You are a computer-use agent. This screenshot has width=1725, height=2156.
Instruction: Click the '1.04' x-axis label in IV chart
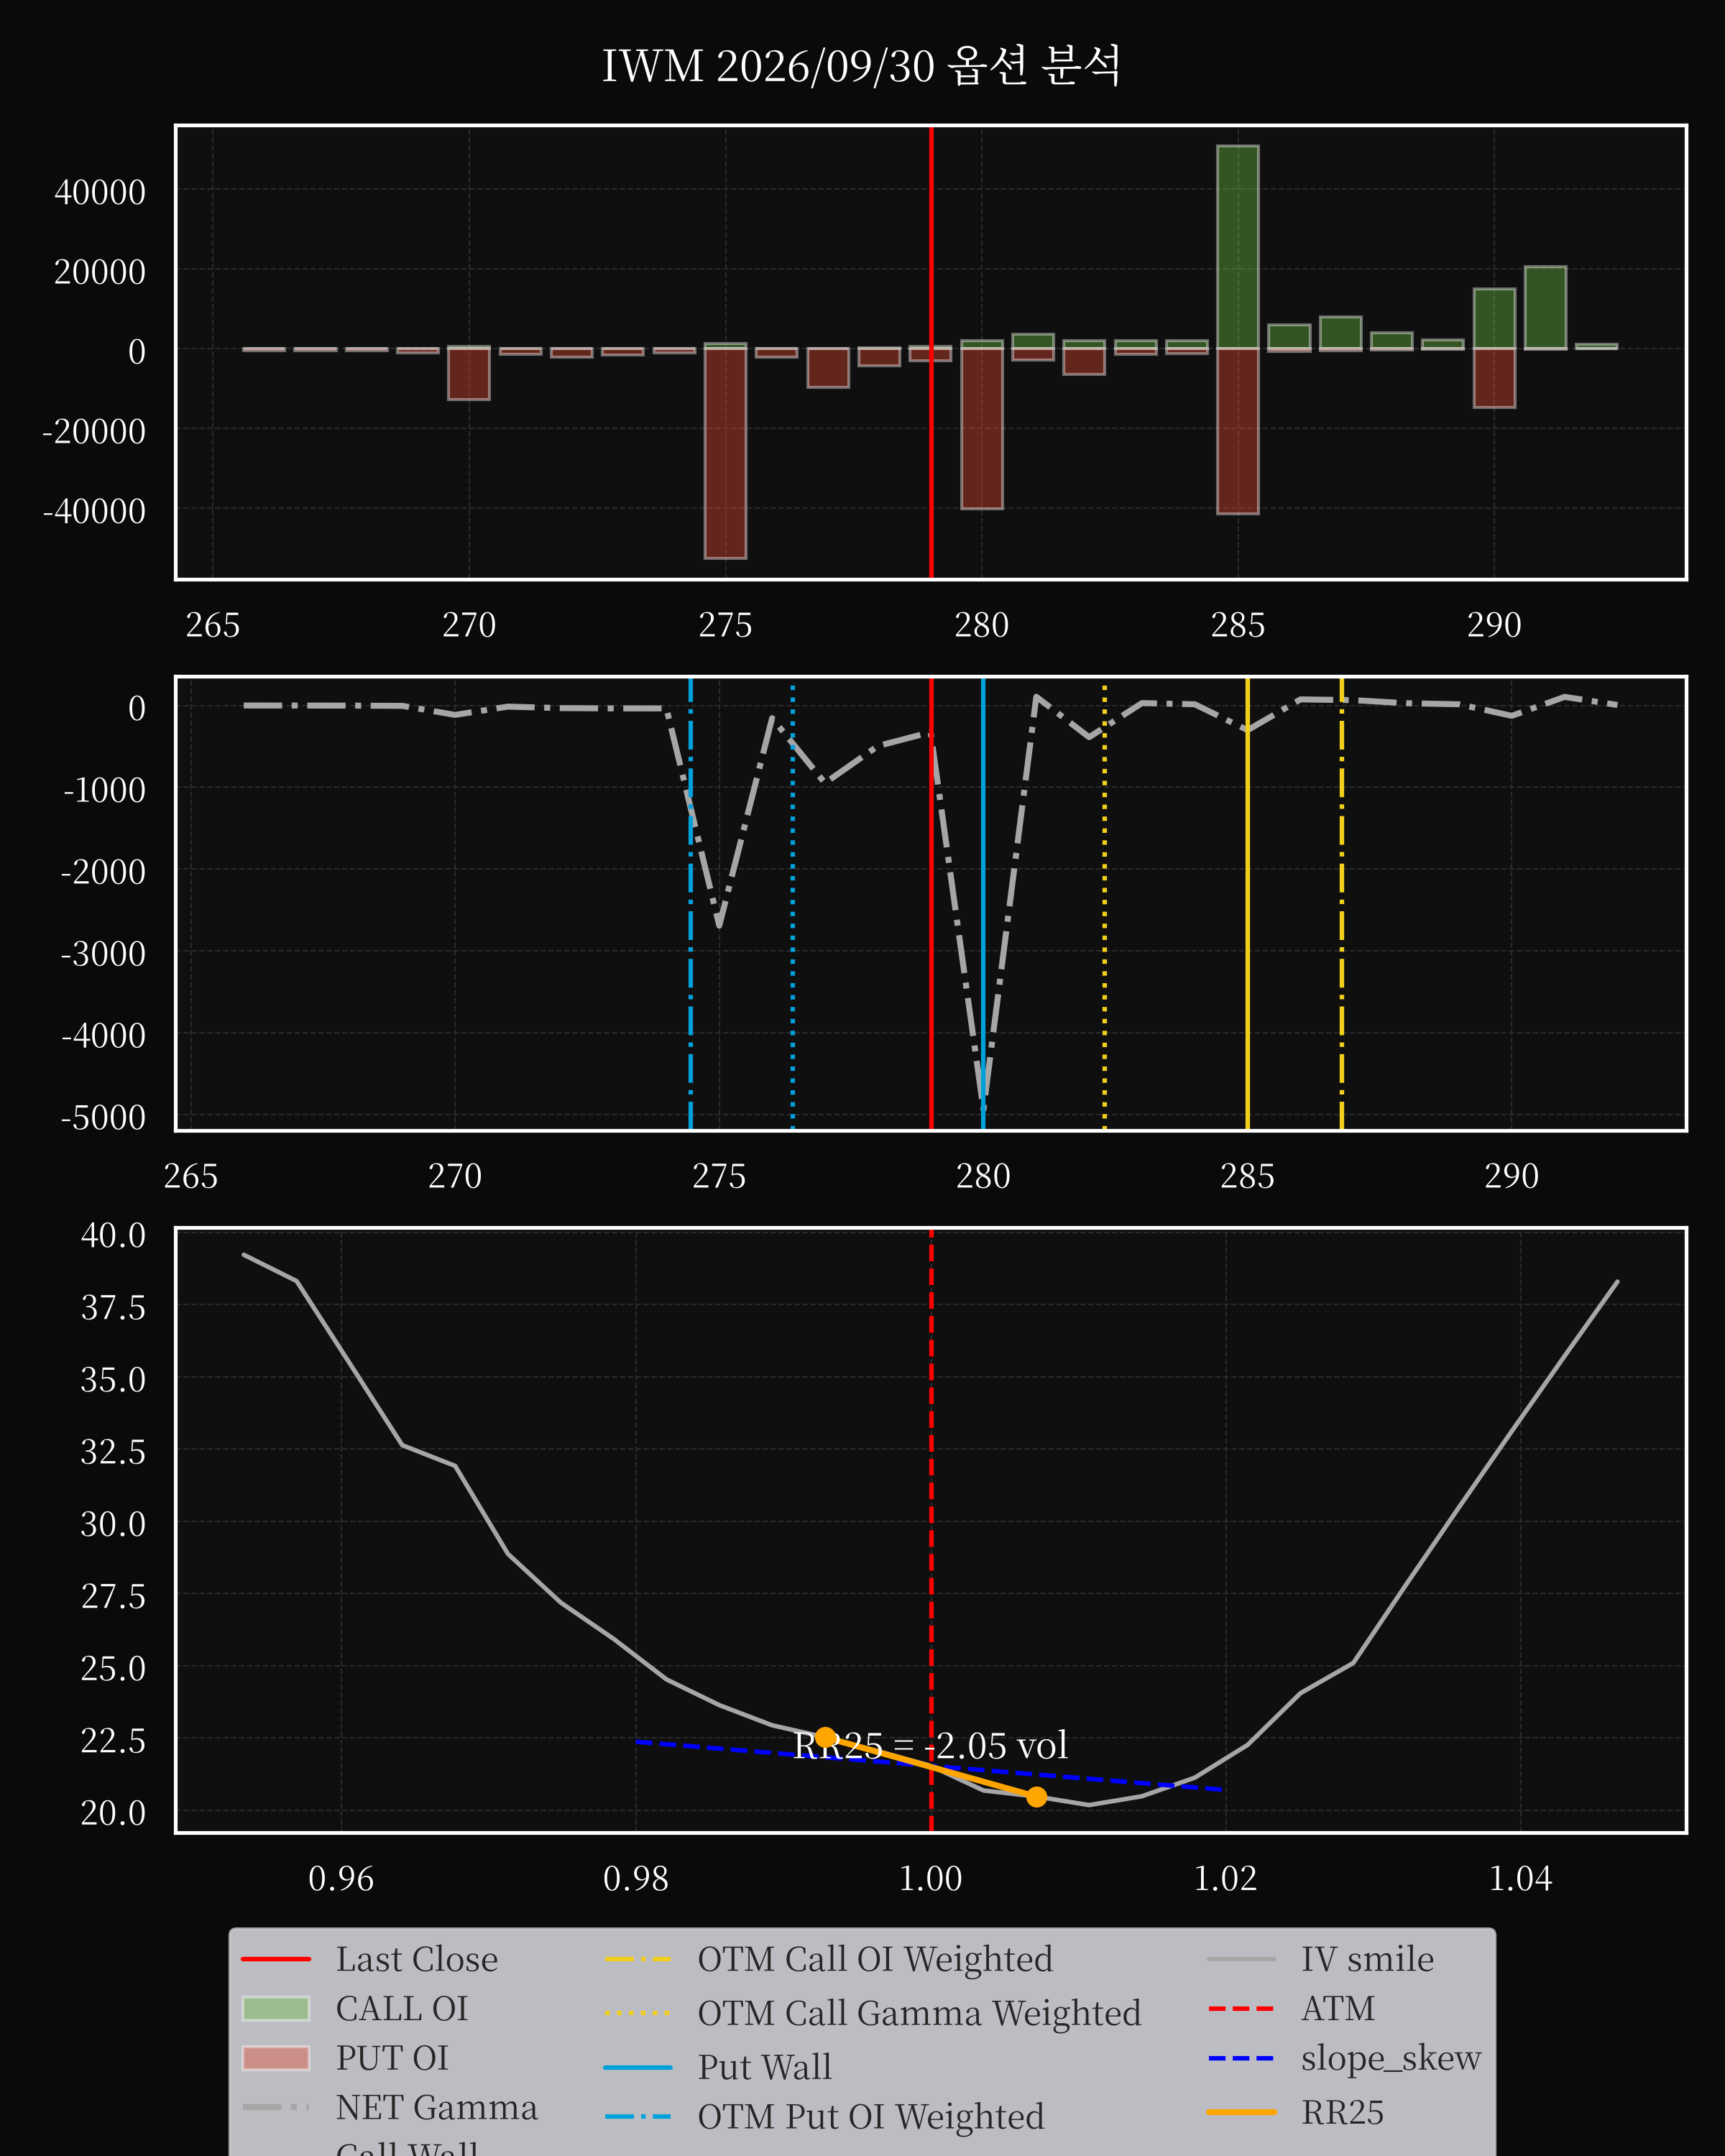pyautogui.click(x=1520, y=1879)
